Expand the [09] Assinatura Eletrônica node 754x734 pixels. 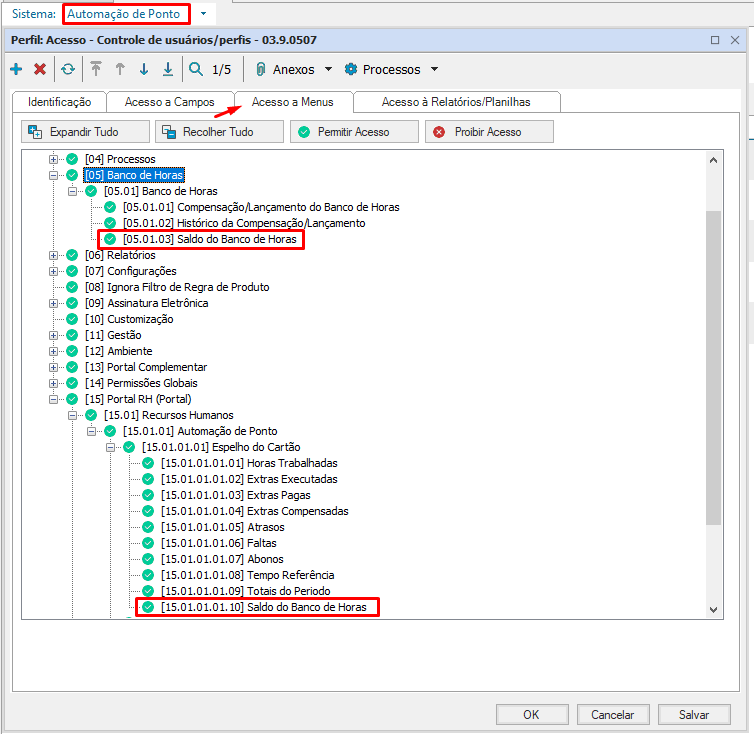coord(53,304)
